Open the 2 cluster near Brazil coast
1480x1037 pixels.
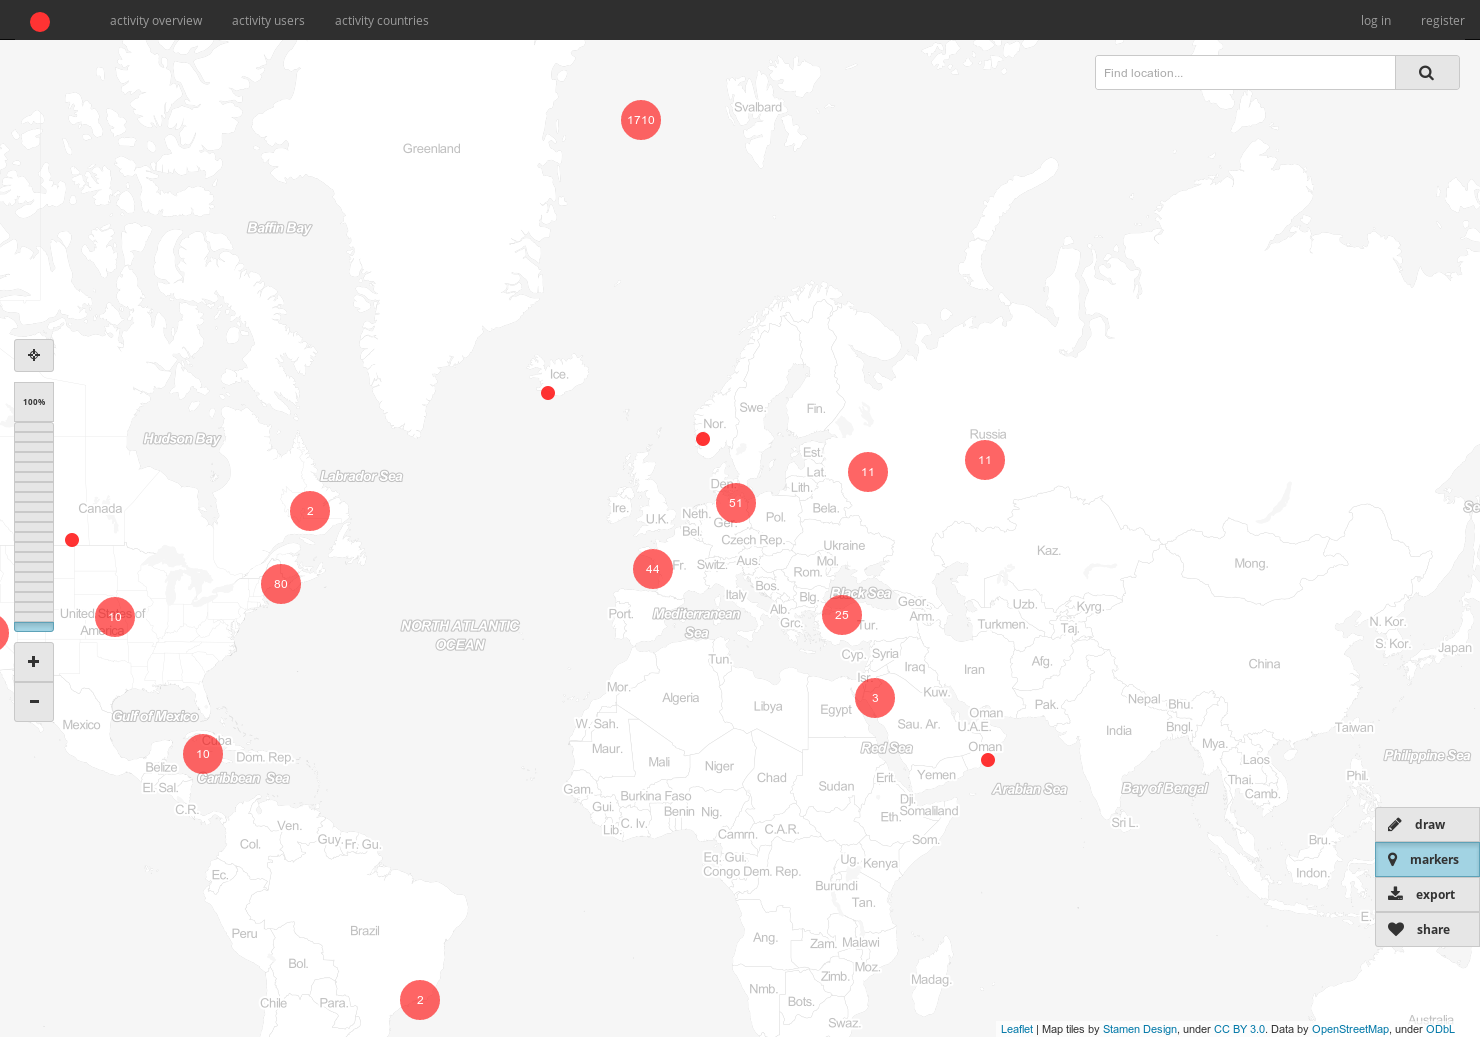tap(420, 1000)
